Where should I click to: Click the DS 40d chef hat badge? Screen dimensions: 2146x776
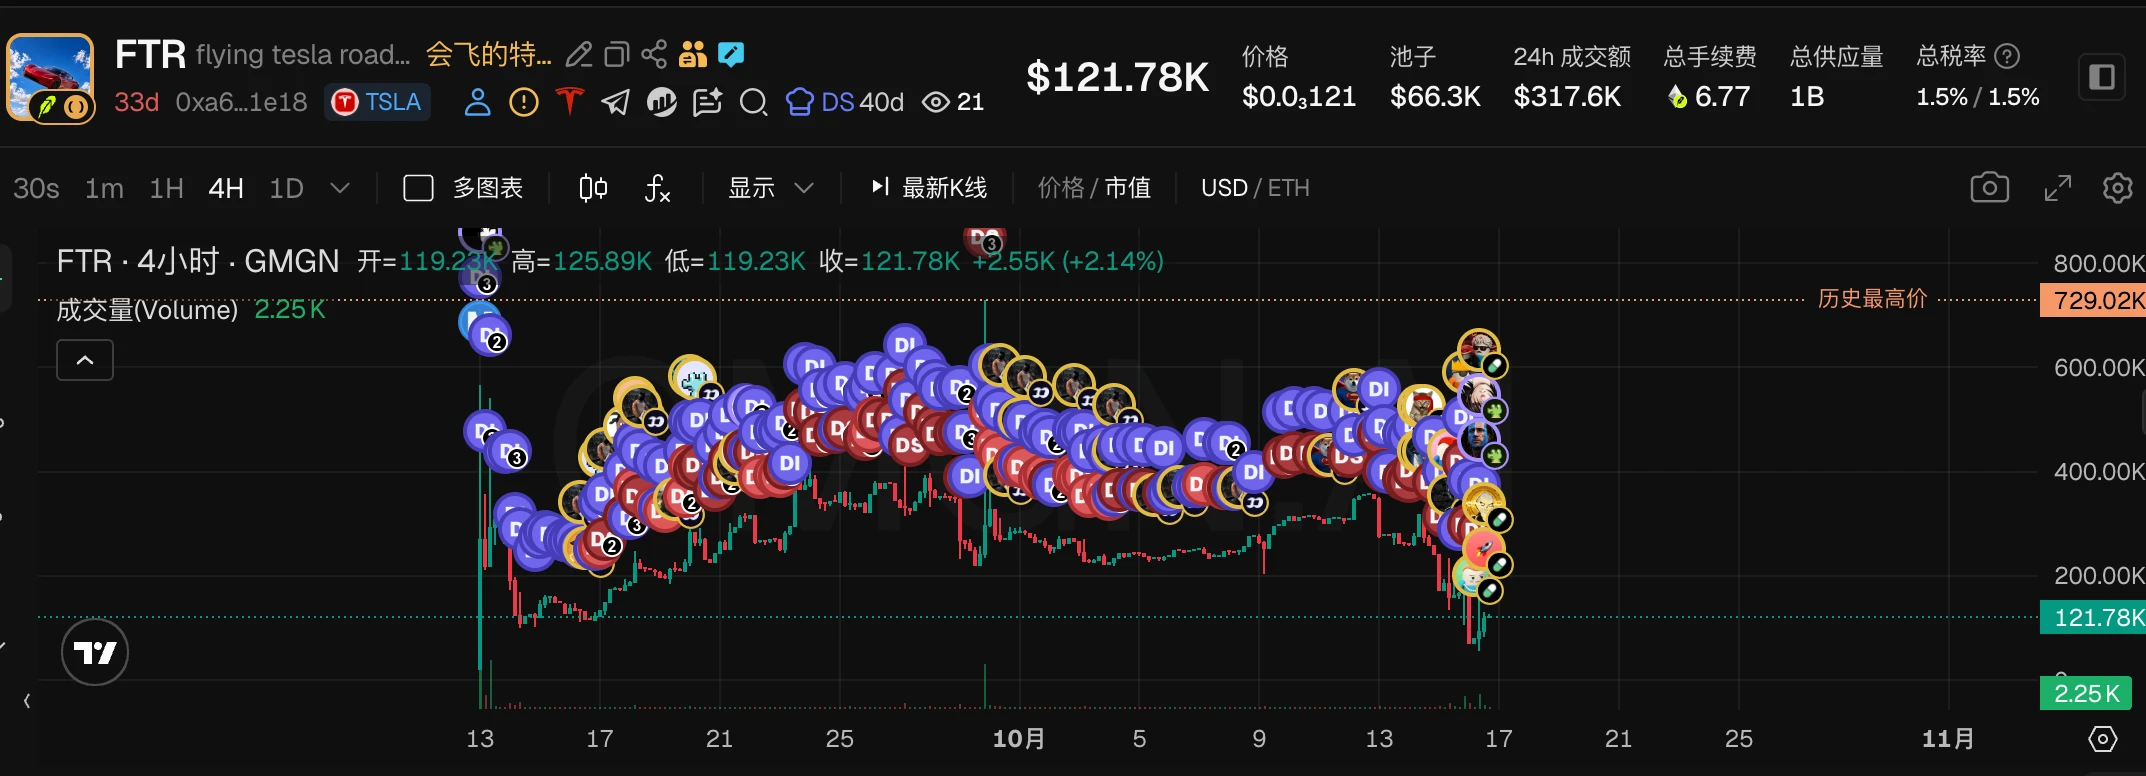coord(844,102)
